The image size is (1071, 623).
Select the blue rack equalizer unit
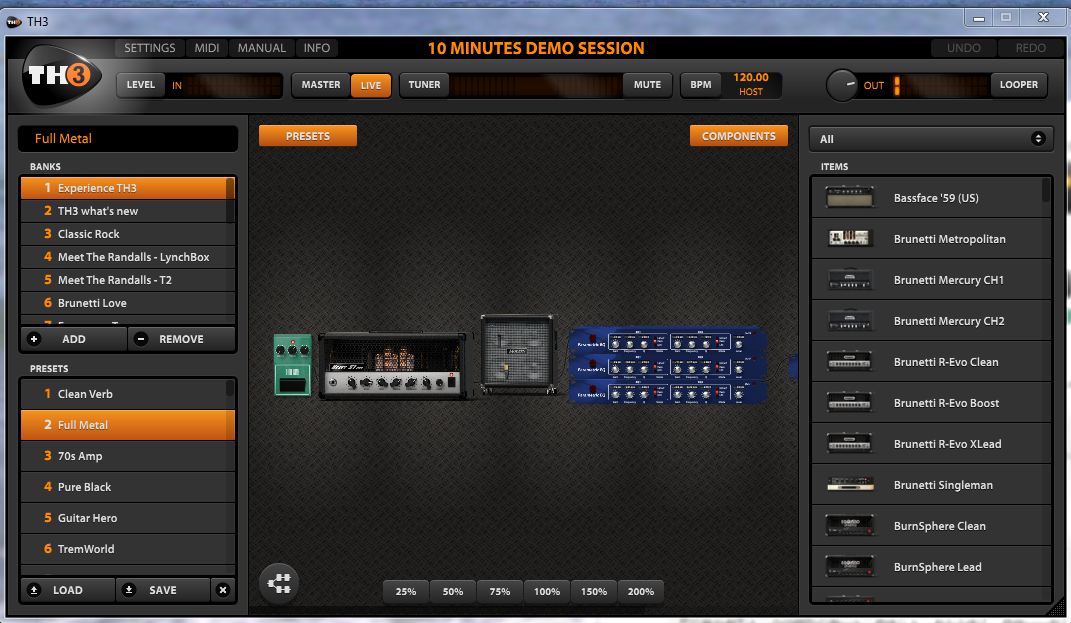[x=668, y=365]
